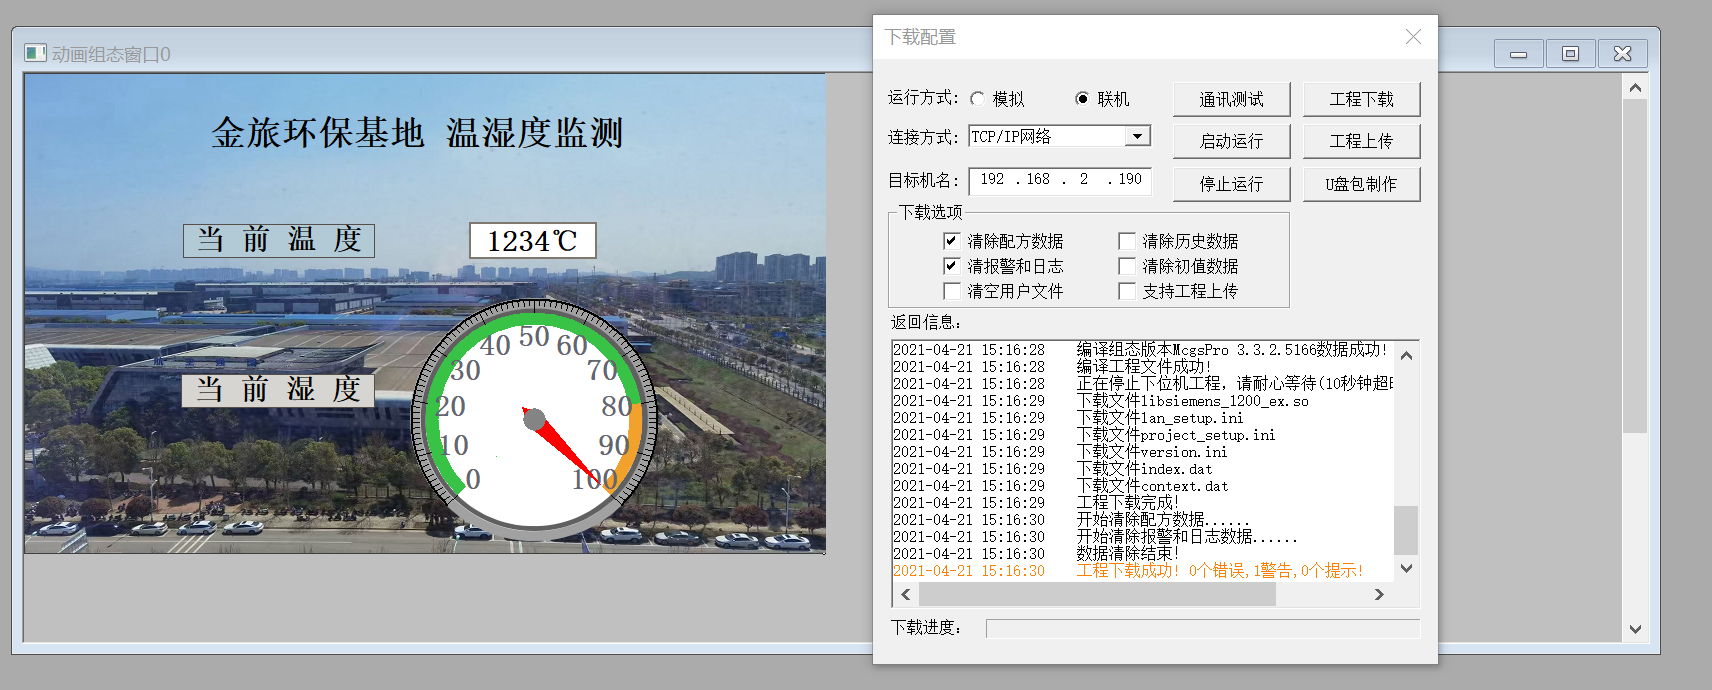
Task: Click 动画组态窗口0 vertical scrollbar down arrow
Action: click(1635, 629)
